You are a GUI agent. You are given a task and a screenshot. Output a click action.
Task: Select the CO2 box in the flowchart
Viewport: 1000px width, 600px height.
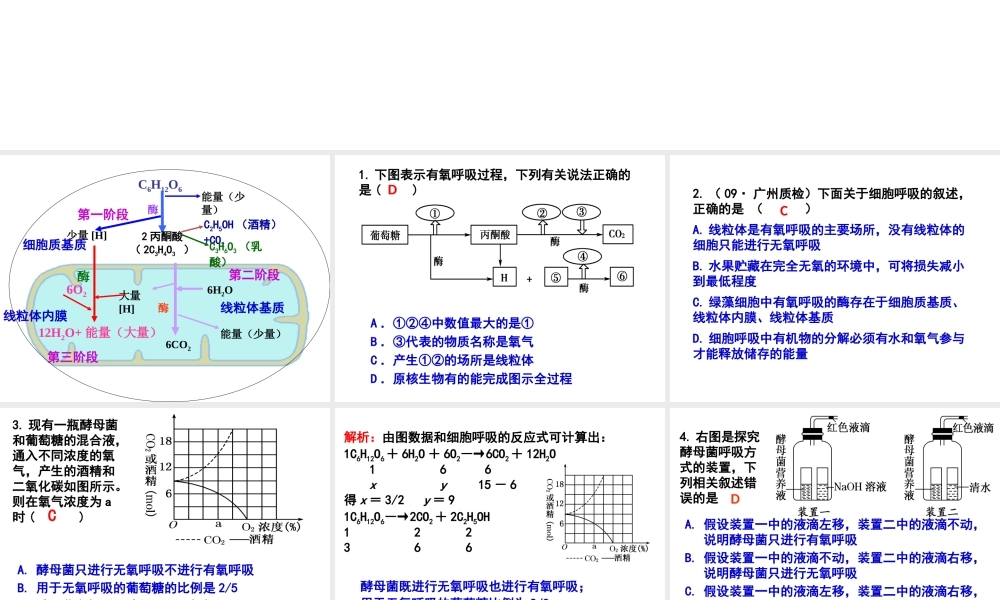(617, 233)
